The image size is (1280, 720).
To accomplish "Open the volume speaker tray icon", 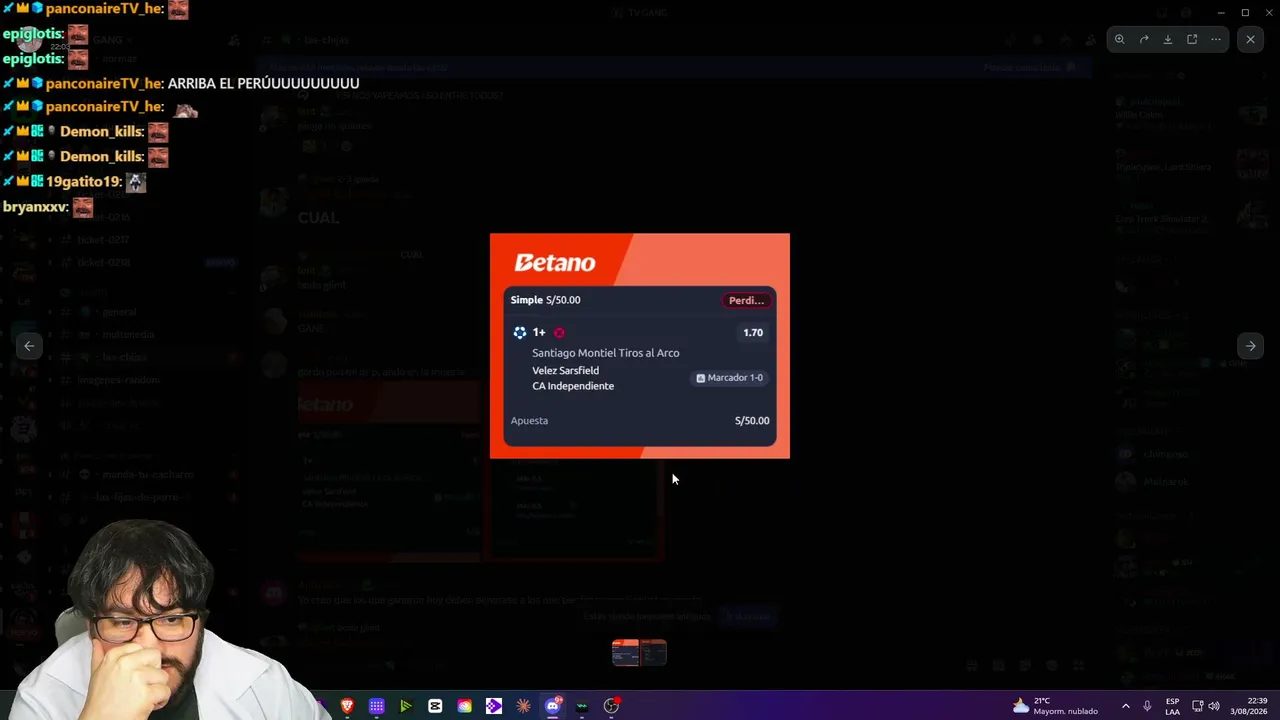I will click(x=1214, y=706).
